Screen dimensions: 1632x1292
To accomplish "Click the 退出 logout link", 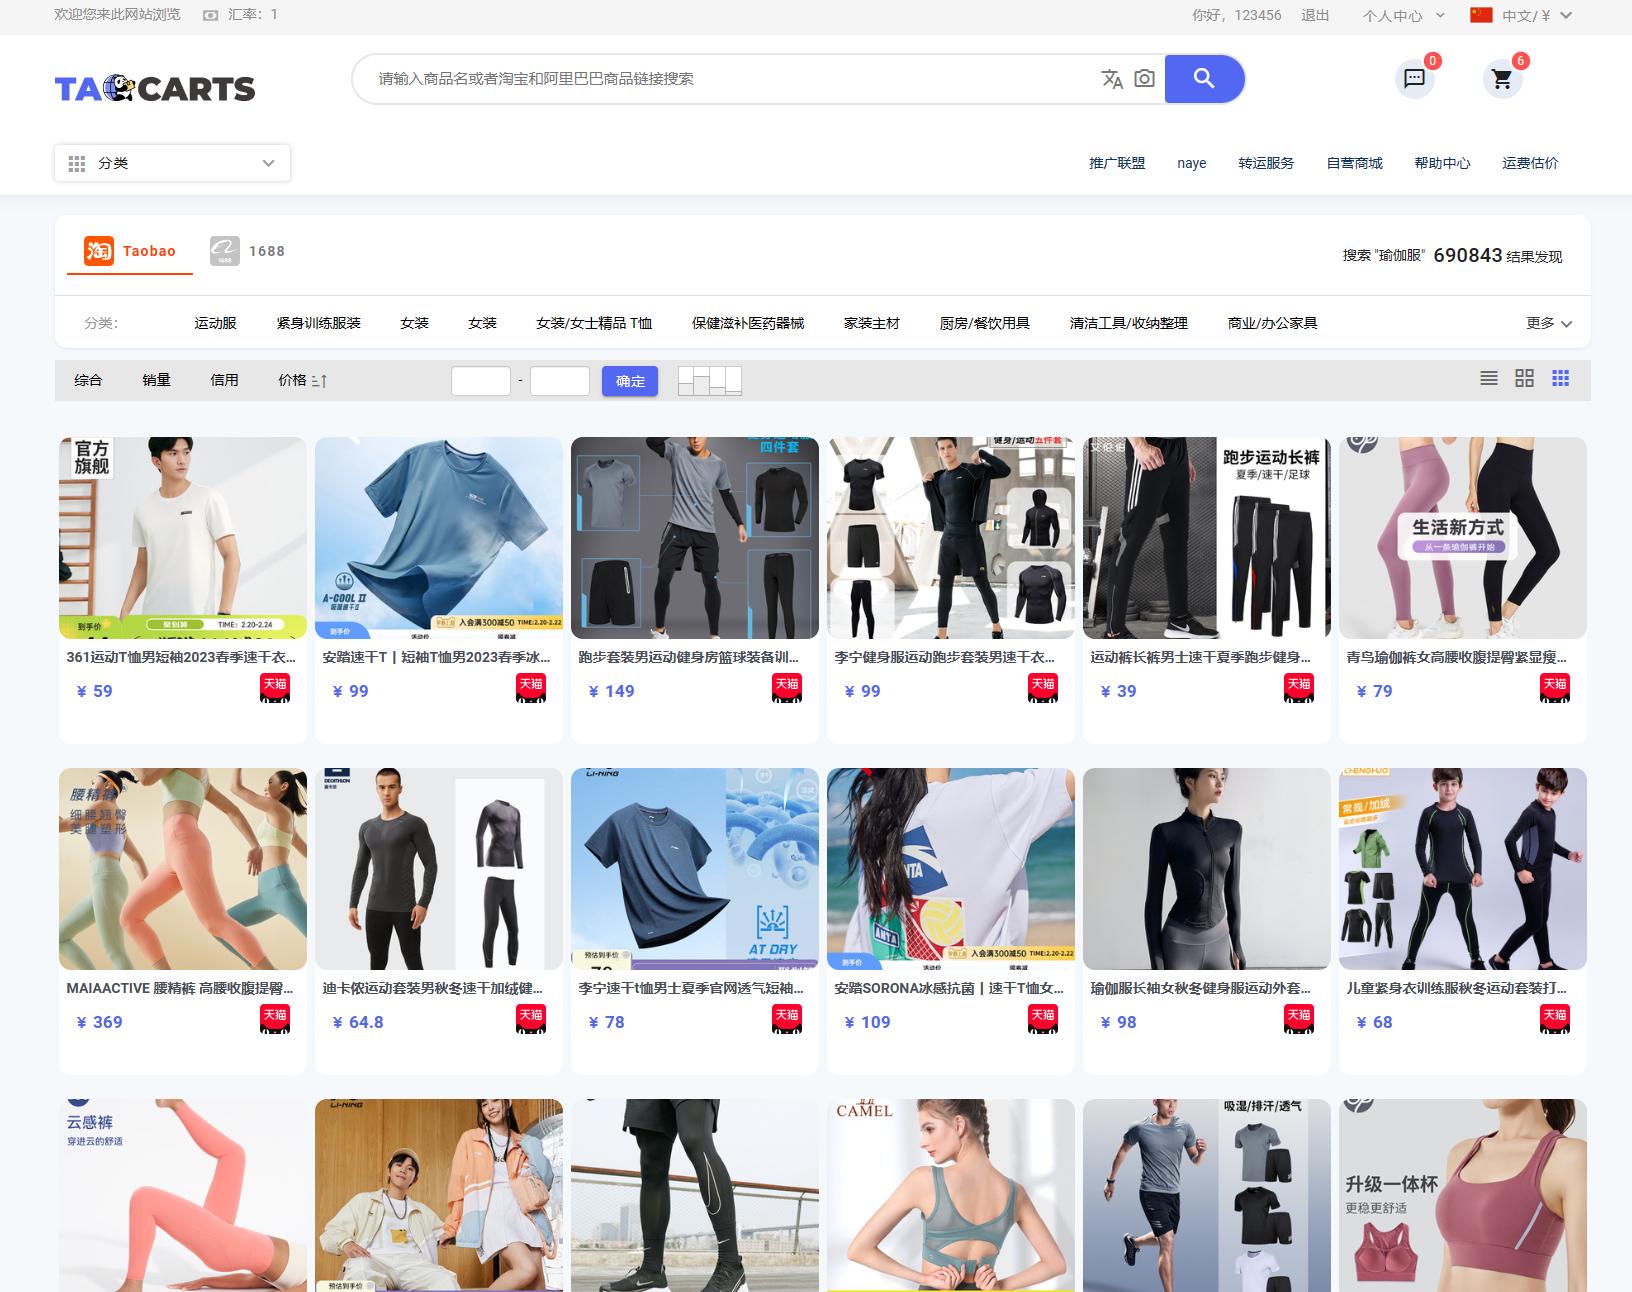I will 1315,15.
